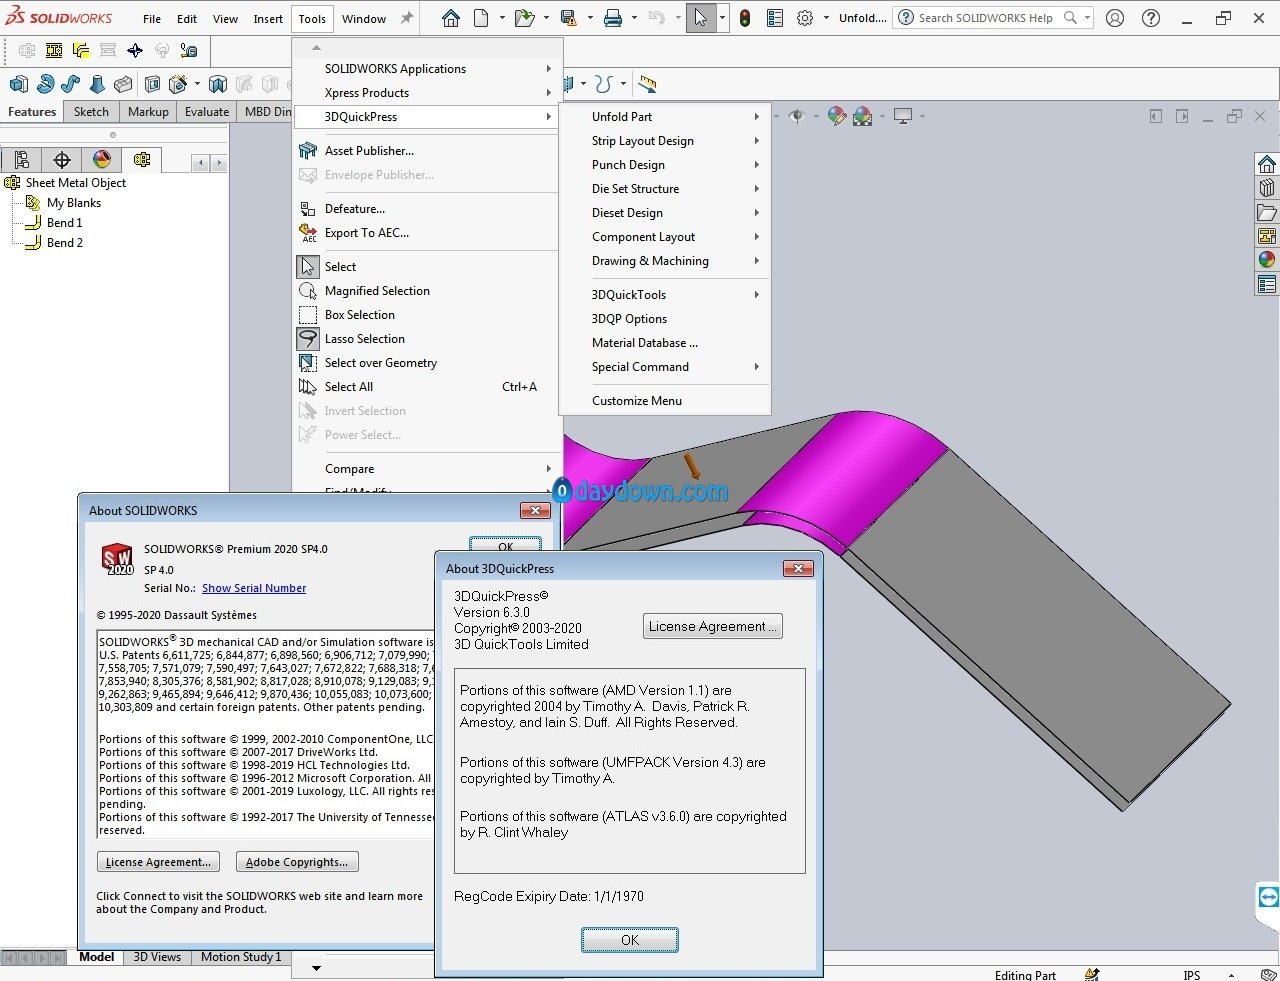Pin the menu bar with the pushpin
Viewport: 1280px width, 981px height.
(x=407, y=18)
